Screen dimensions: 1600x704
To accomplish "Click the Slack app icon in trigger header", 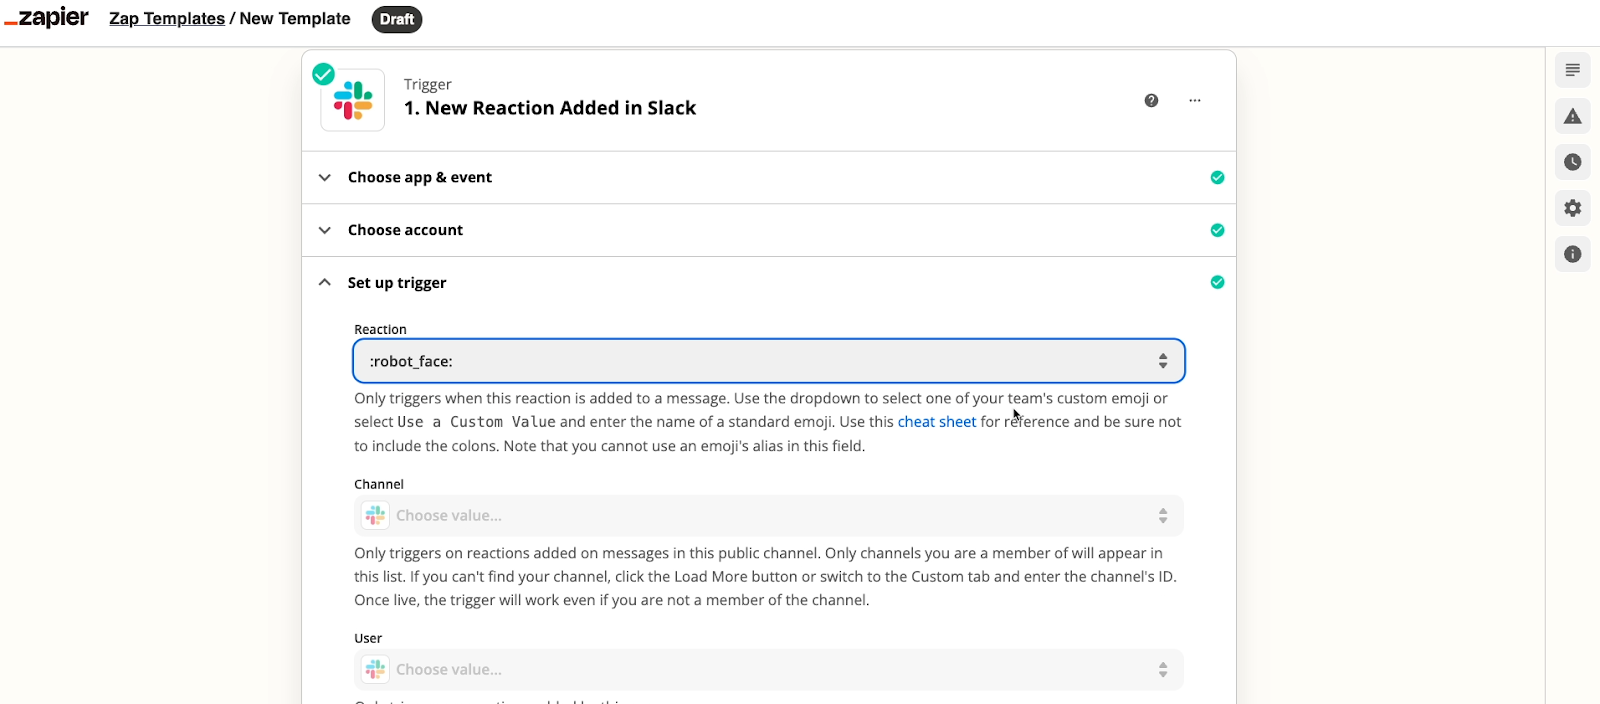I will (x=353, y=100).
